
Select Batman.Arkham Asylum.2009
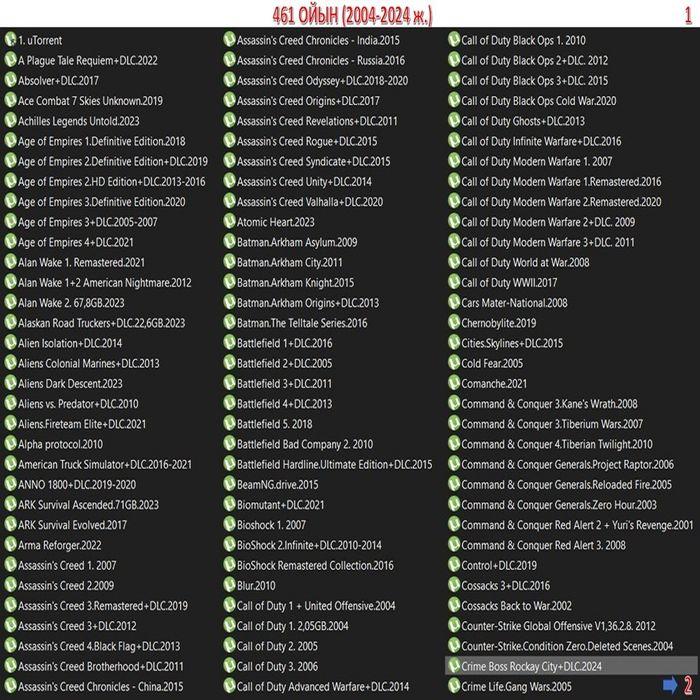click(297, 242)
